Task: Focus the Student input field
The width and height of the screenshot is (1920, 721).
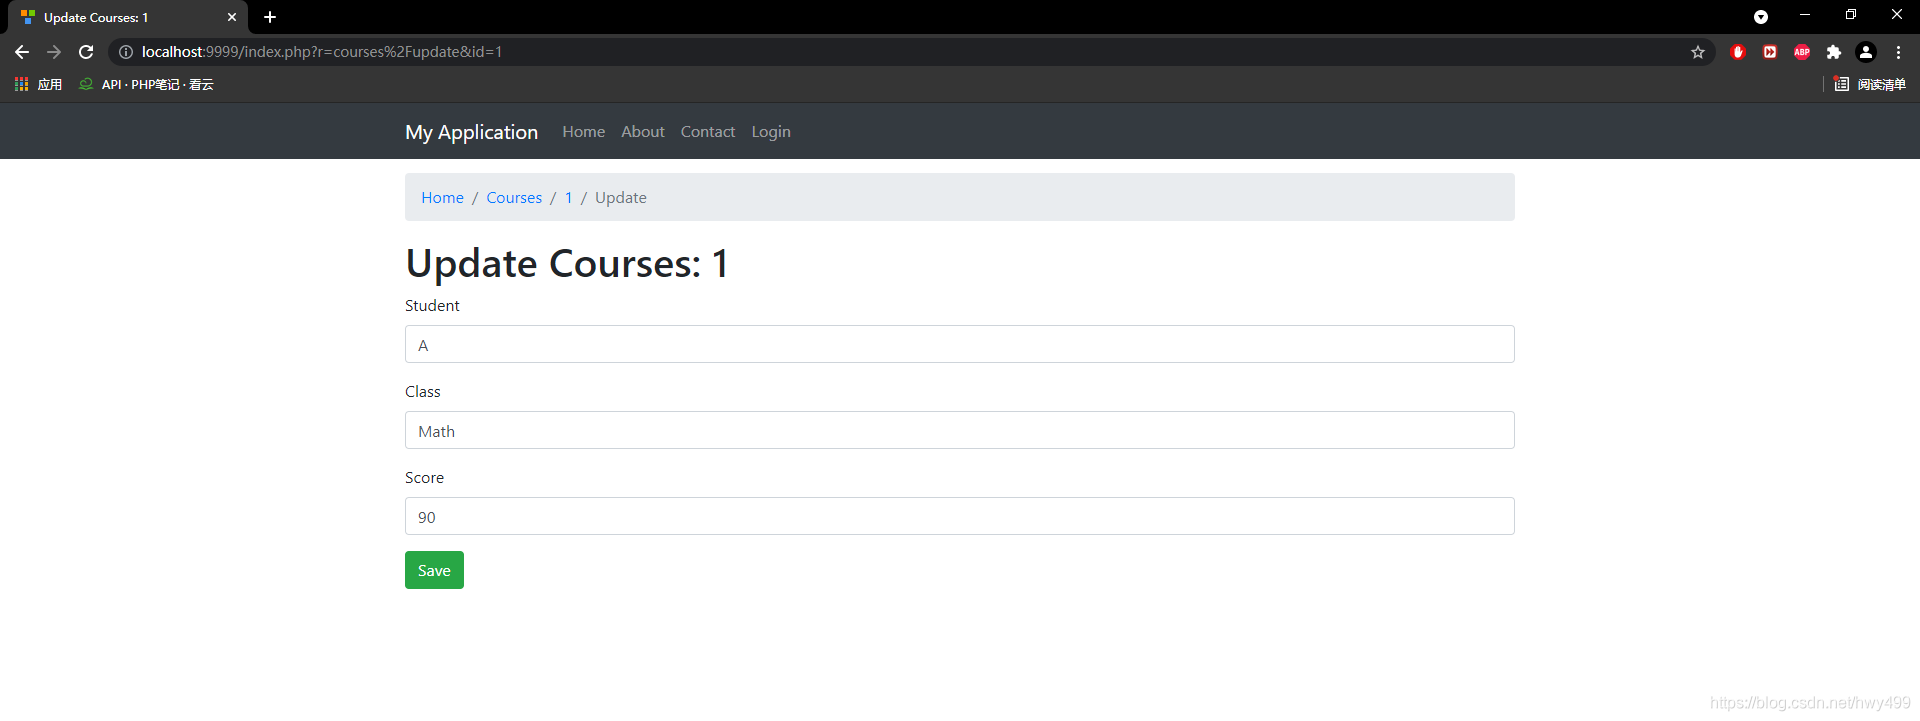Action: [959, 344]
